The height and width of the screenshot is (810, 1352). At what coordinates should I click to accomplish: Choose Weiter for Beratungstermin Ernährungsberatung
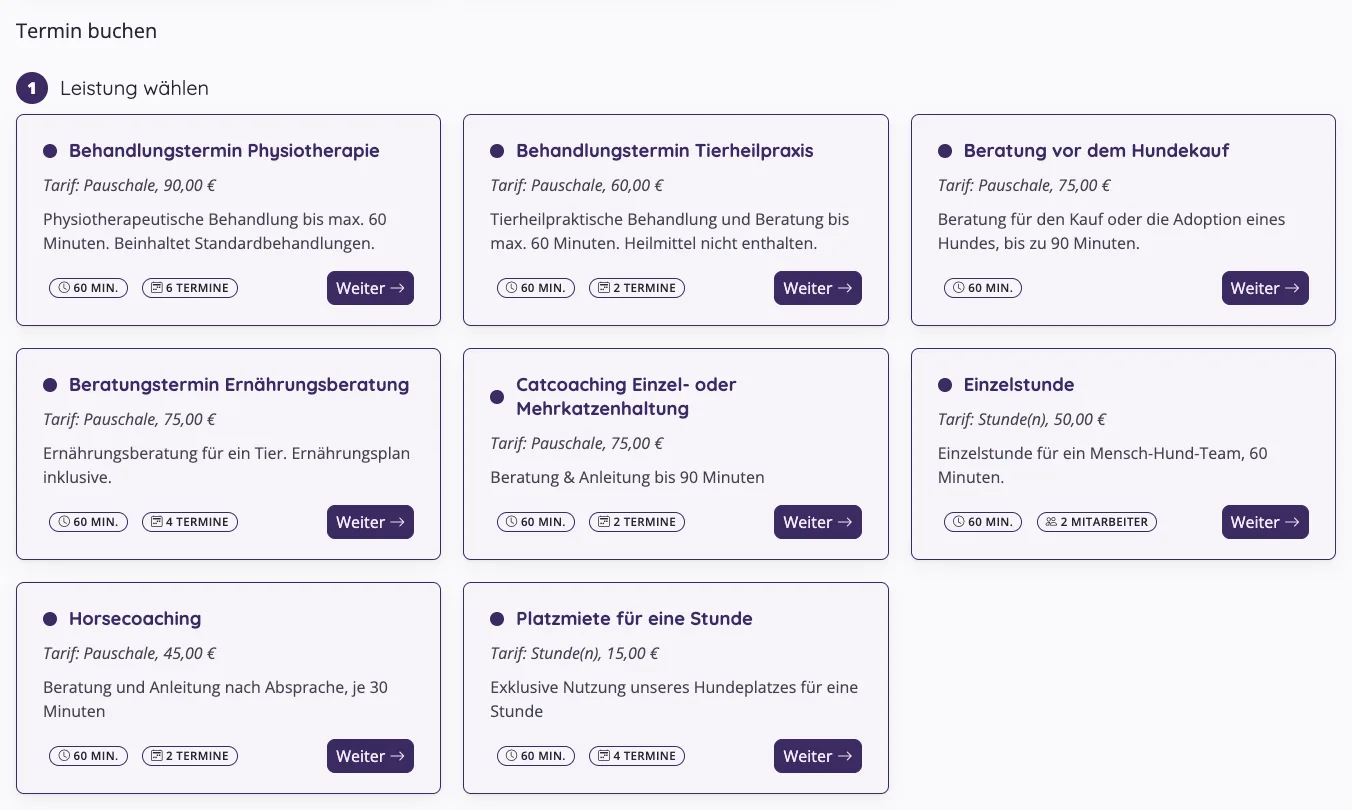[x=370, y=522]
